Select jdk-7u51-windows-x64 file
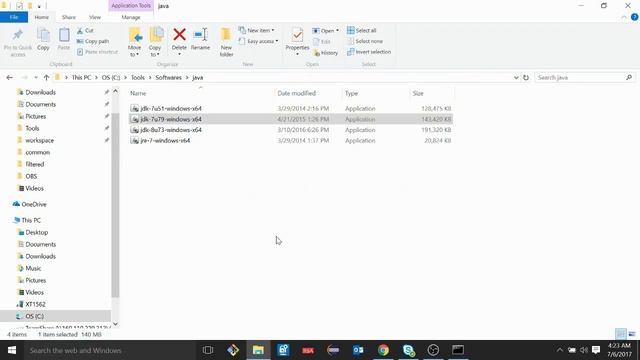 coord(291,109)
